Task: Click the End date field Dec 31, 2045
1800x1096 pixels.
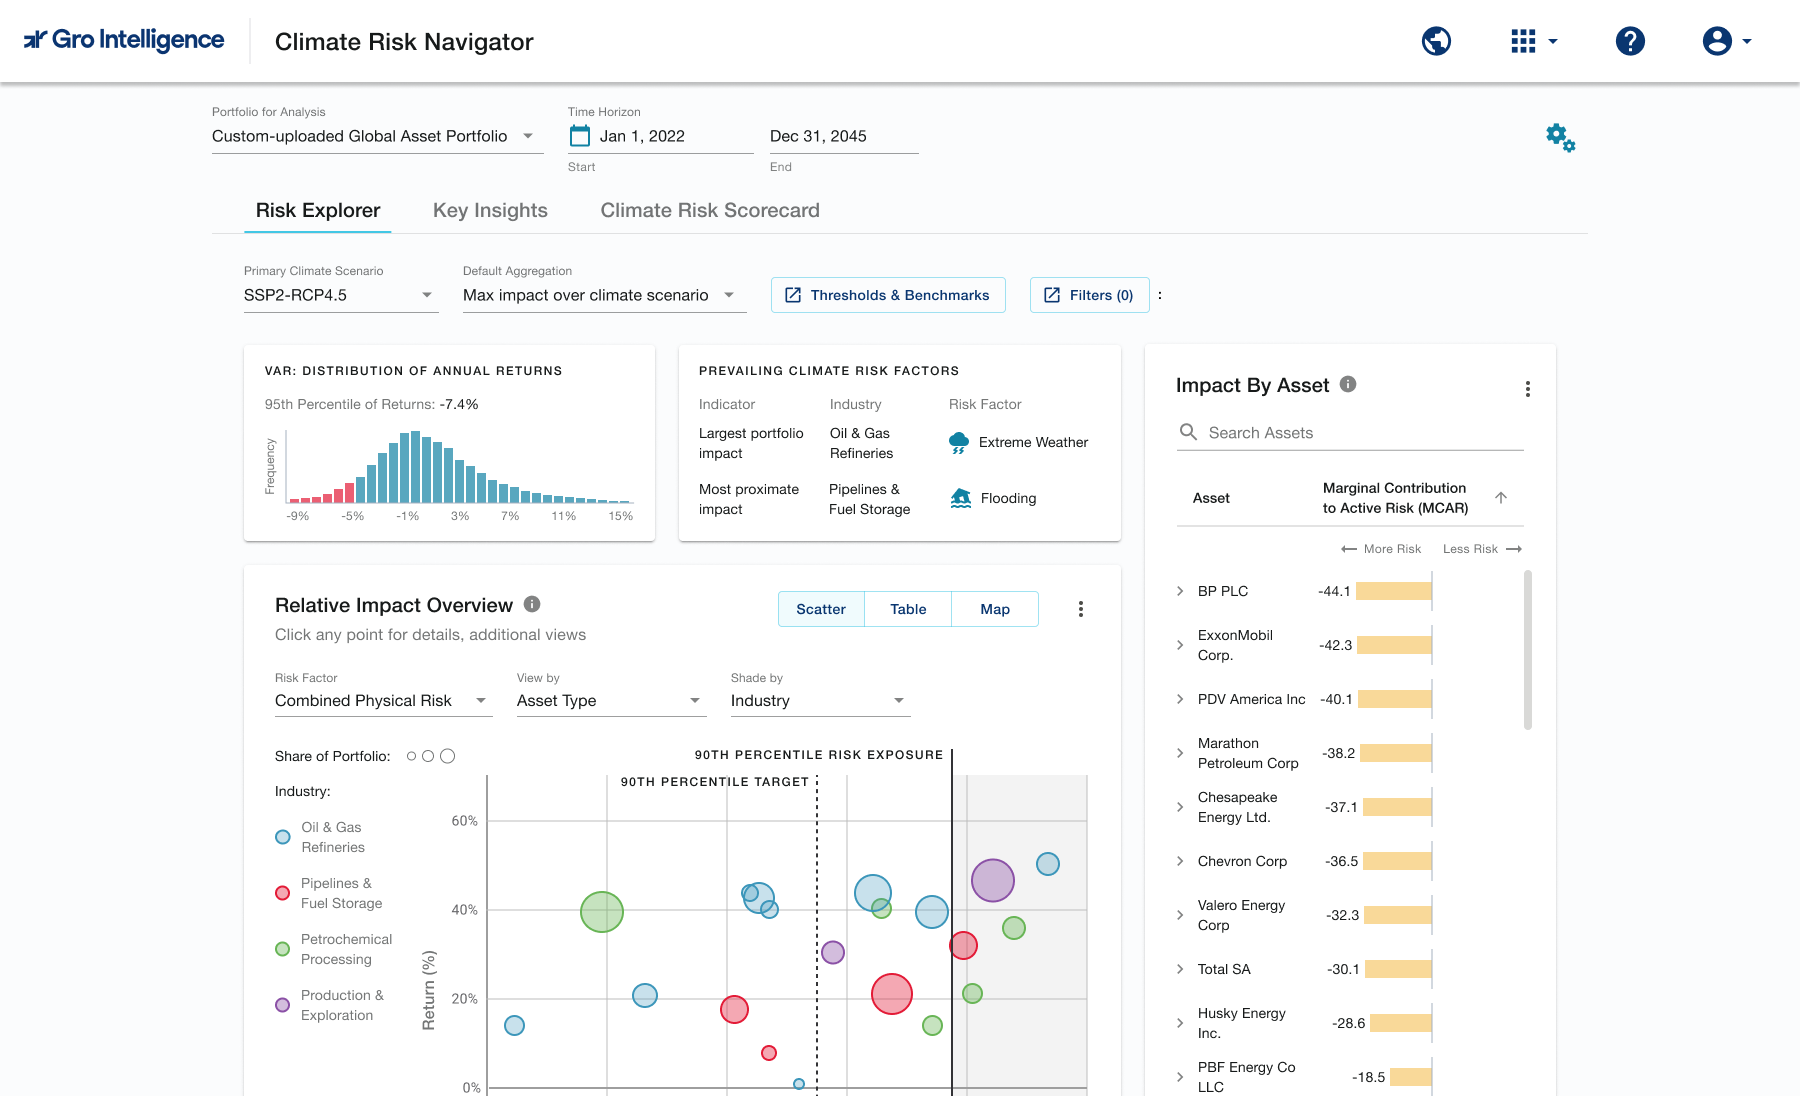Action: pos(843,136)
